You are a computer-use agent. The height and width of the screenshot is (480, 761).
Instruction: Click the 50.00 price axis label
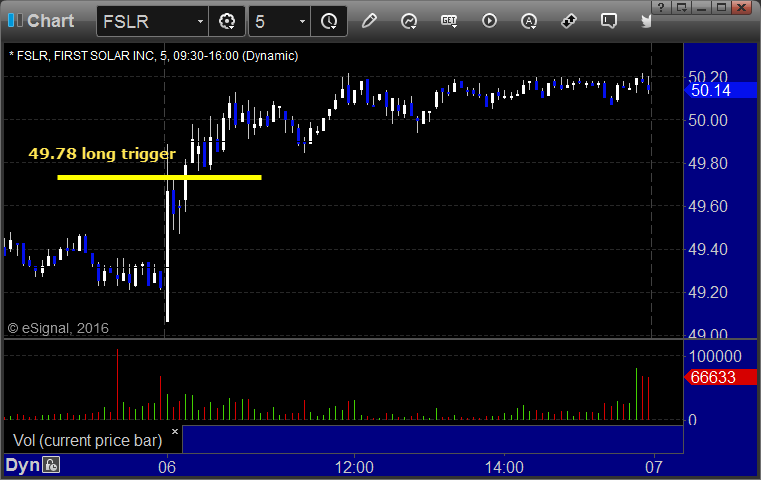pyautogui.click(x=708, y=120)
